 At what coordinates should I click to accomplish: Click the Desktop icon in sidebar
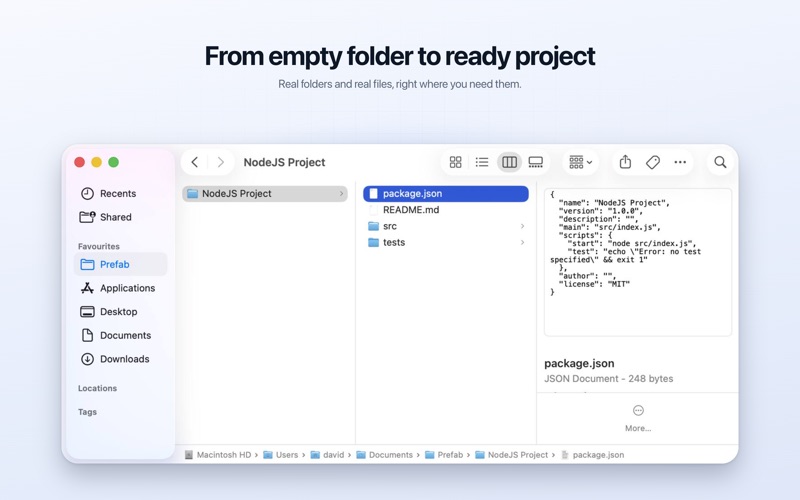(x=87, y=312)
